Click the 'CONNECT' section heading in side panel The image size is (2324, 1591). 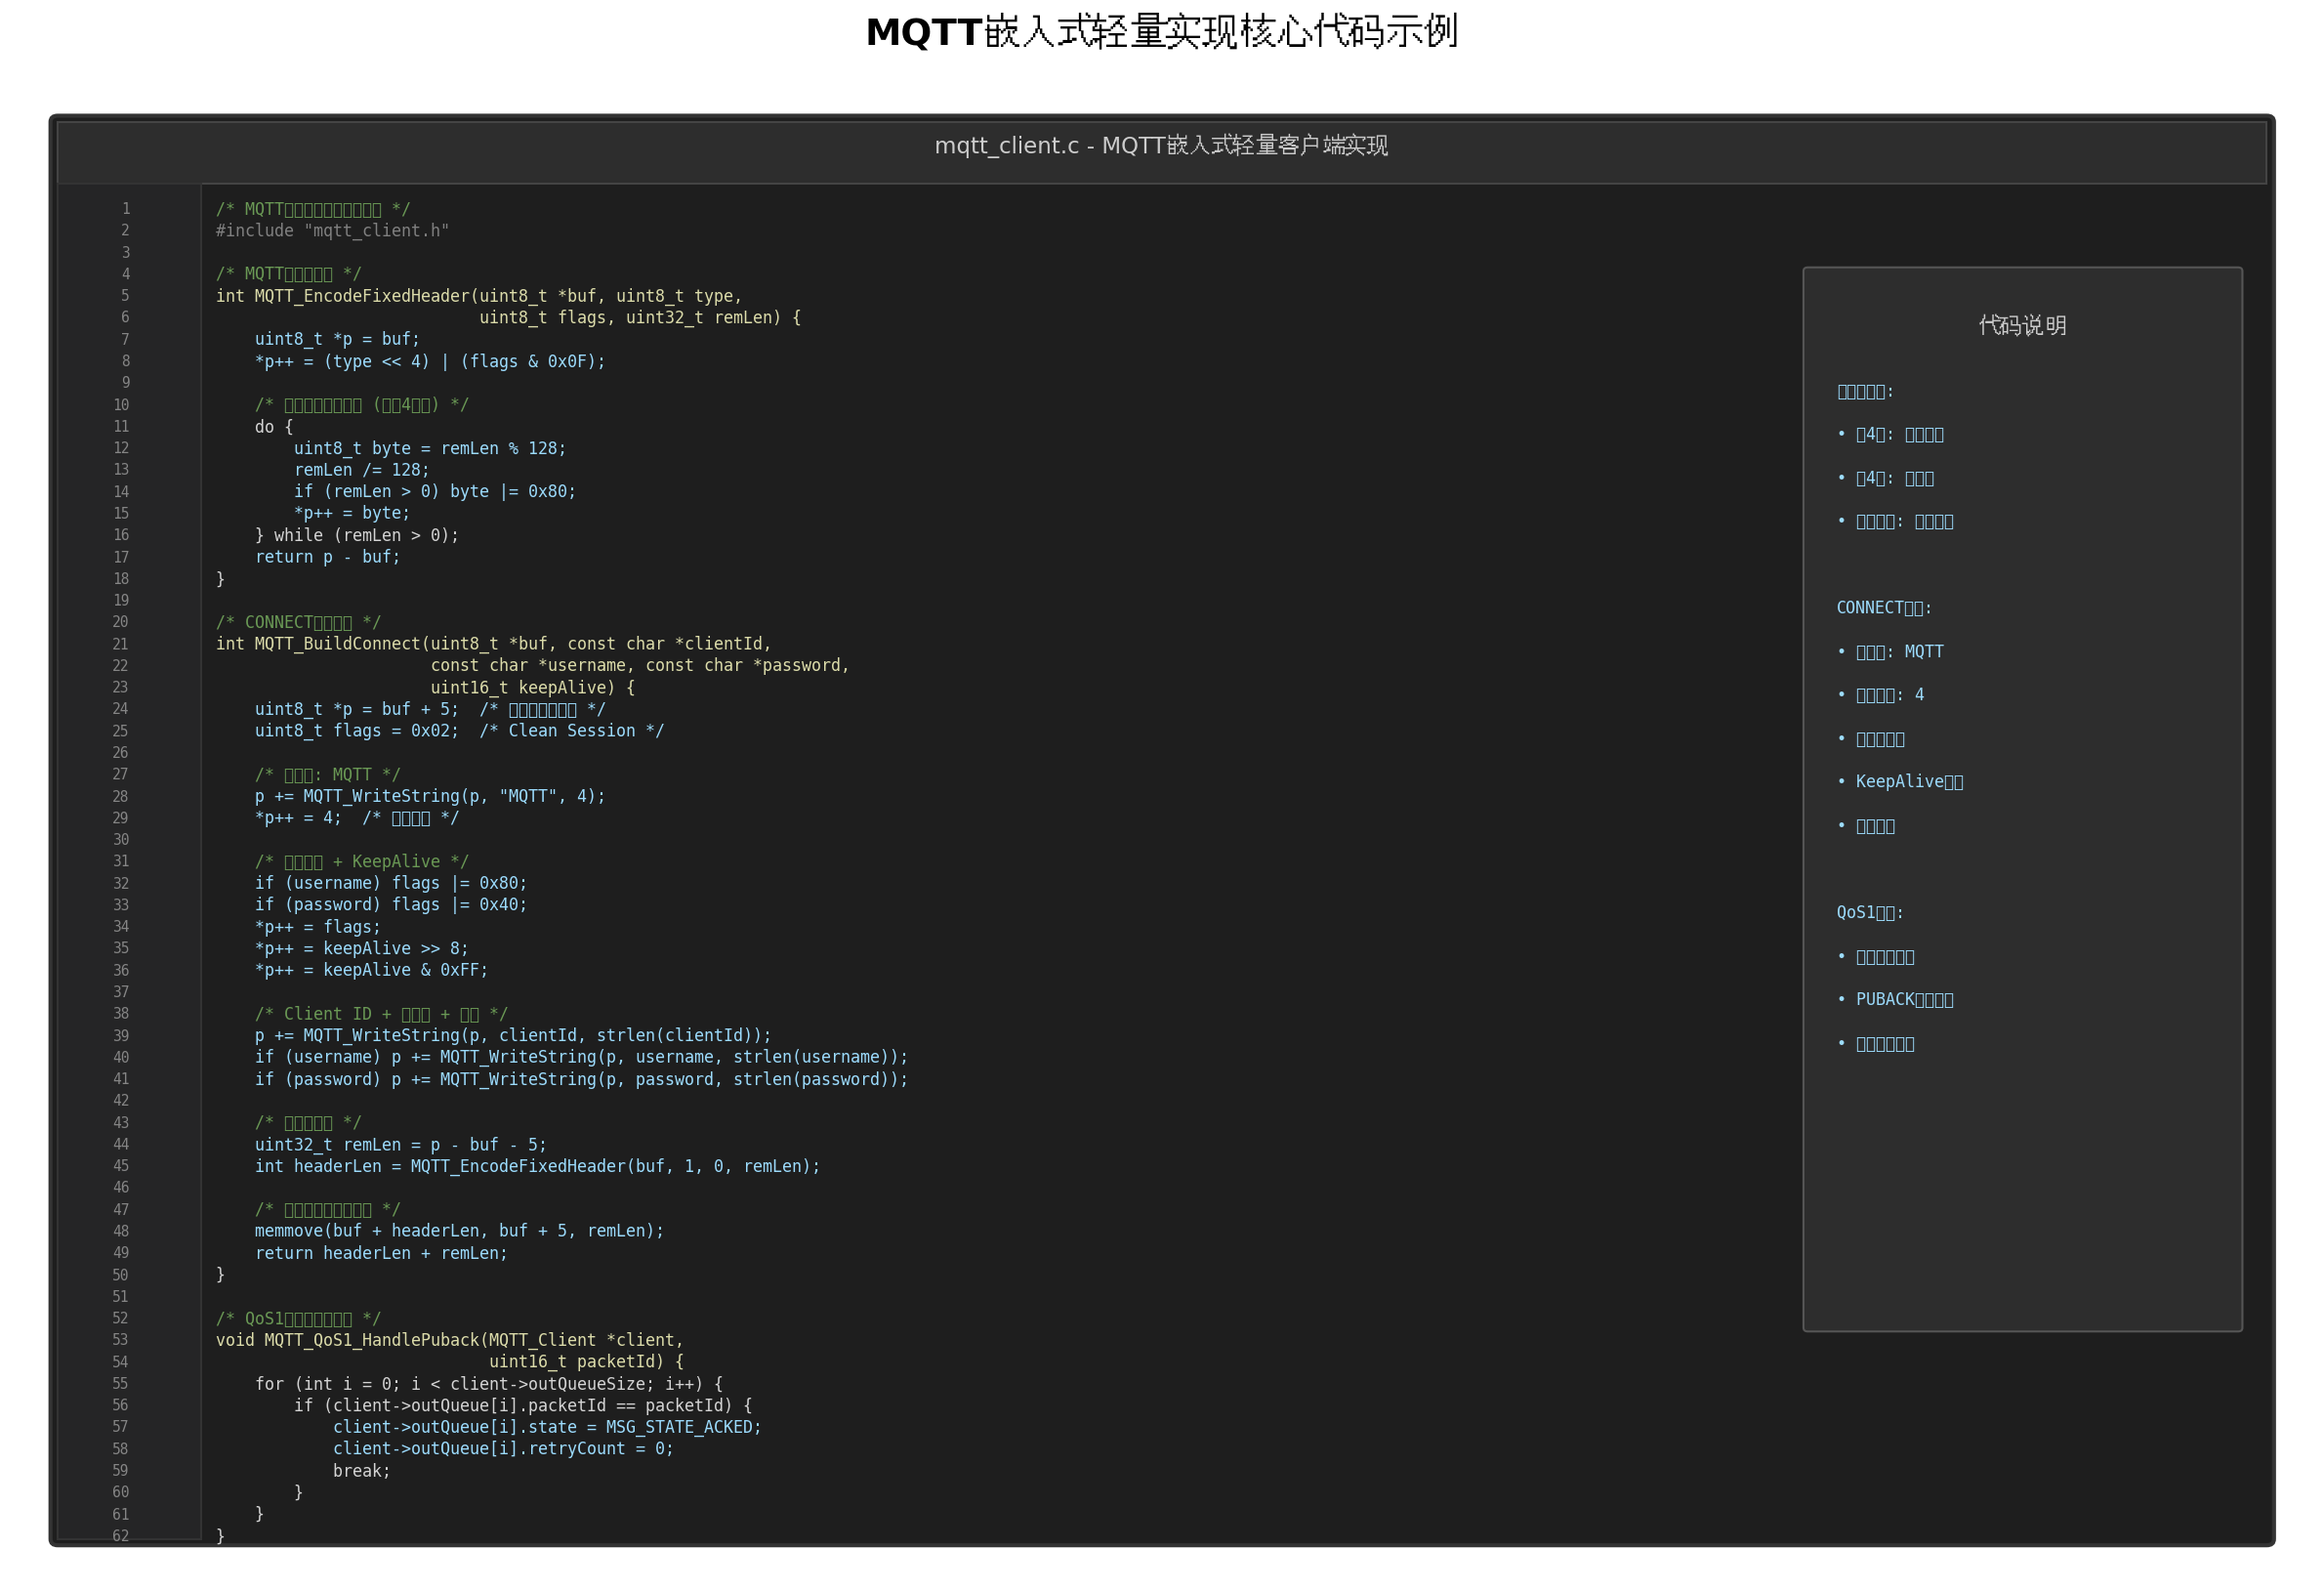[1884, 607]
